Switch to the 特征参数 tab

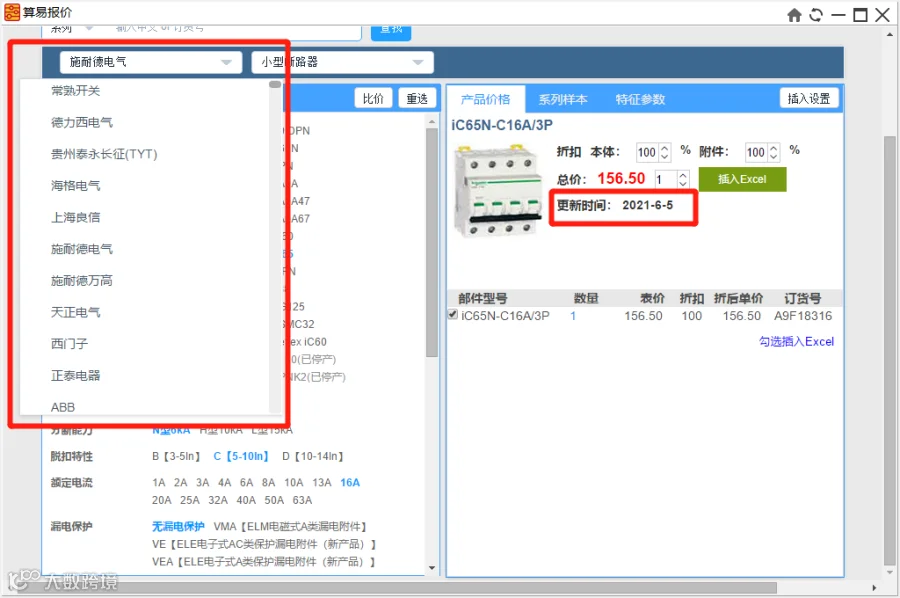coord(640,99)
